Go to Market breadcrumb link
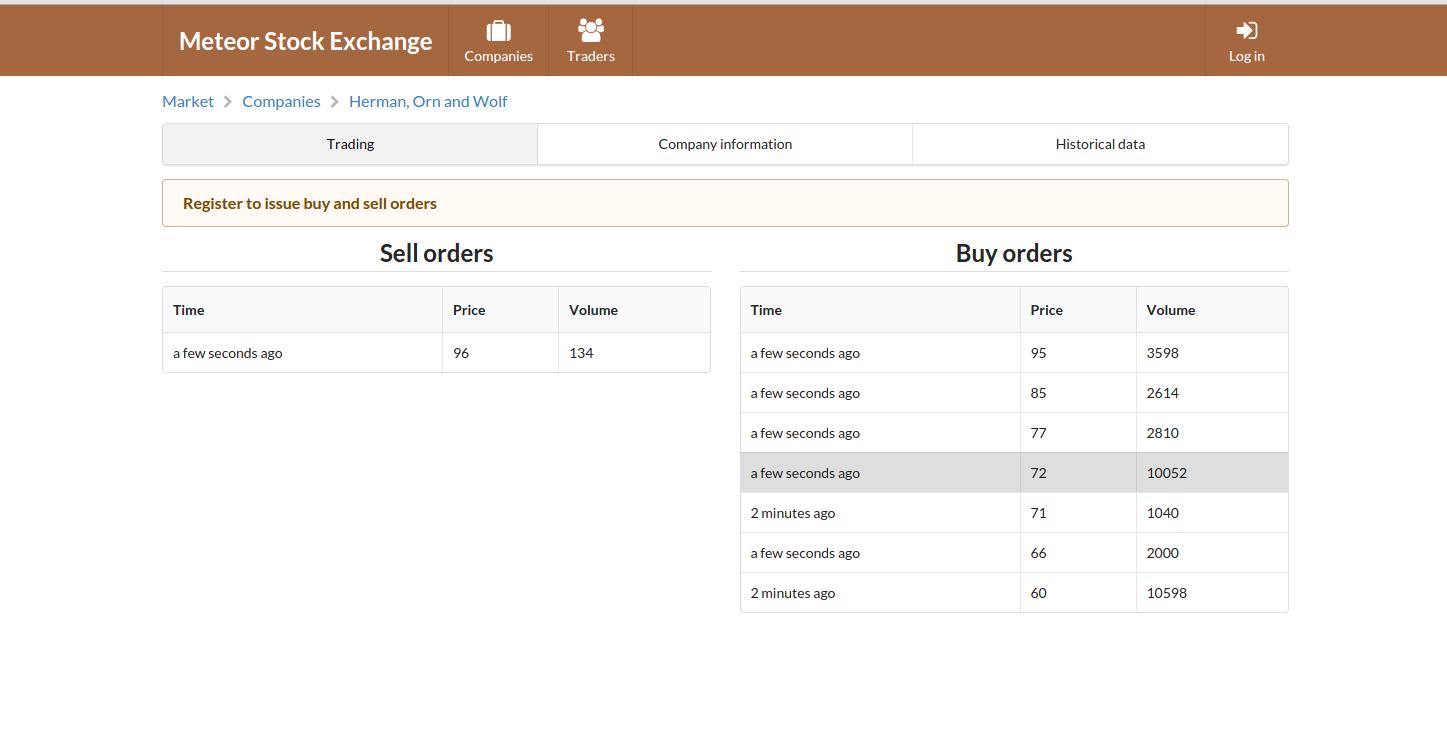1447x755 pixels. point(188,101)
